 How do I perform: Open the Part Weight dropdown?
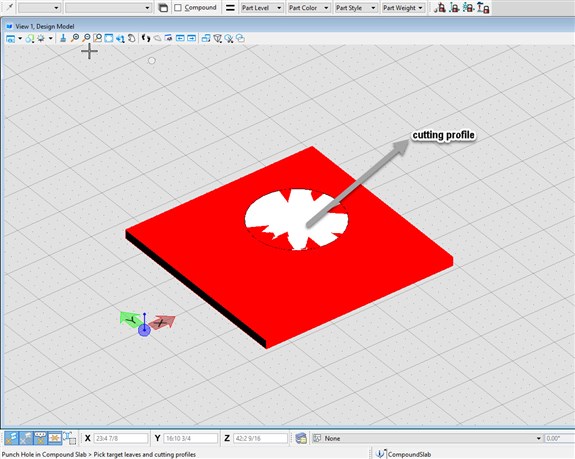403,8
